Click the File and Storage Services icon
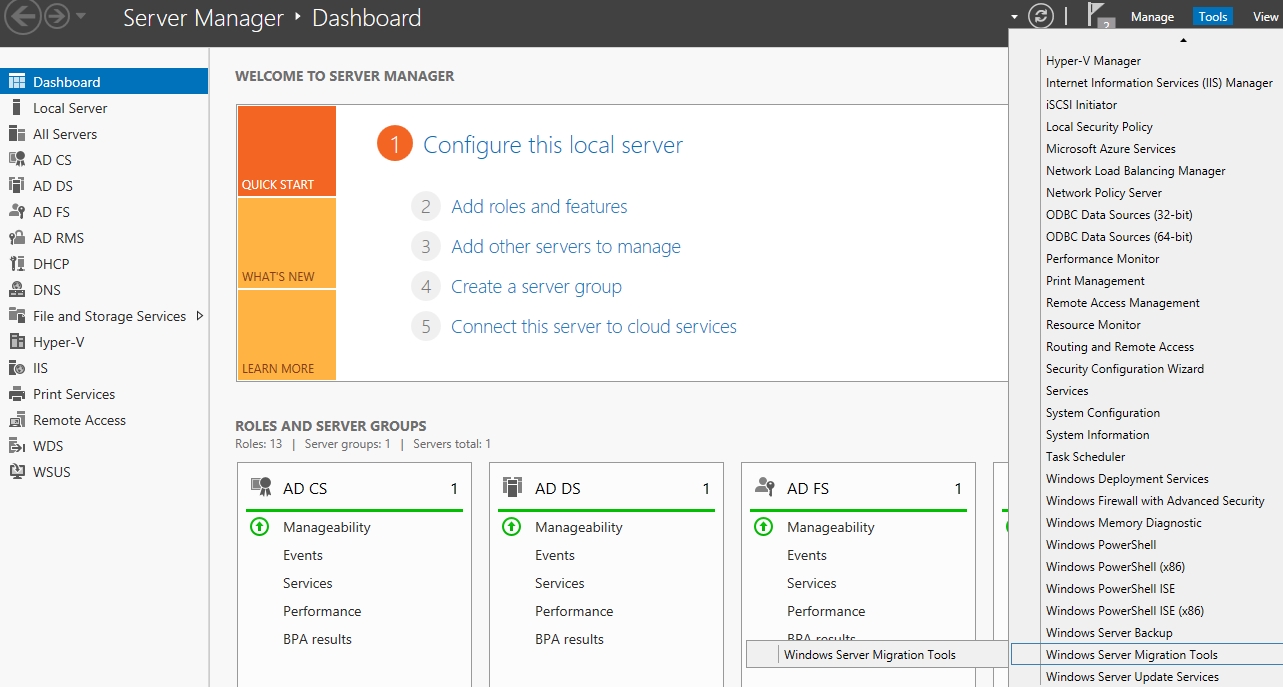Screen dimensions: 1283x687 coord(16,316)
